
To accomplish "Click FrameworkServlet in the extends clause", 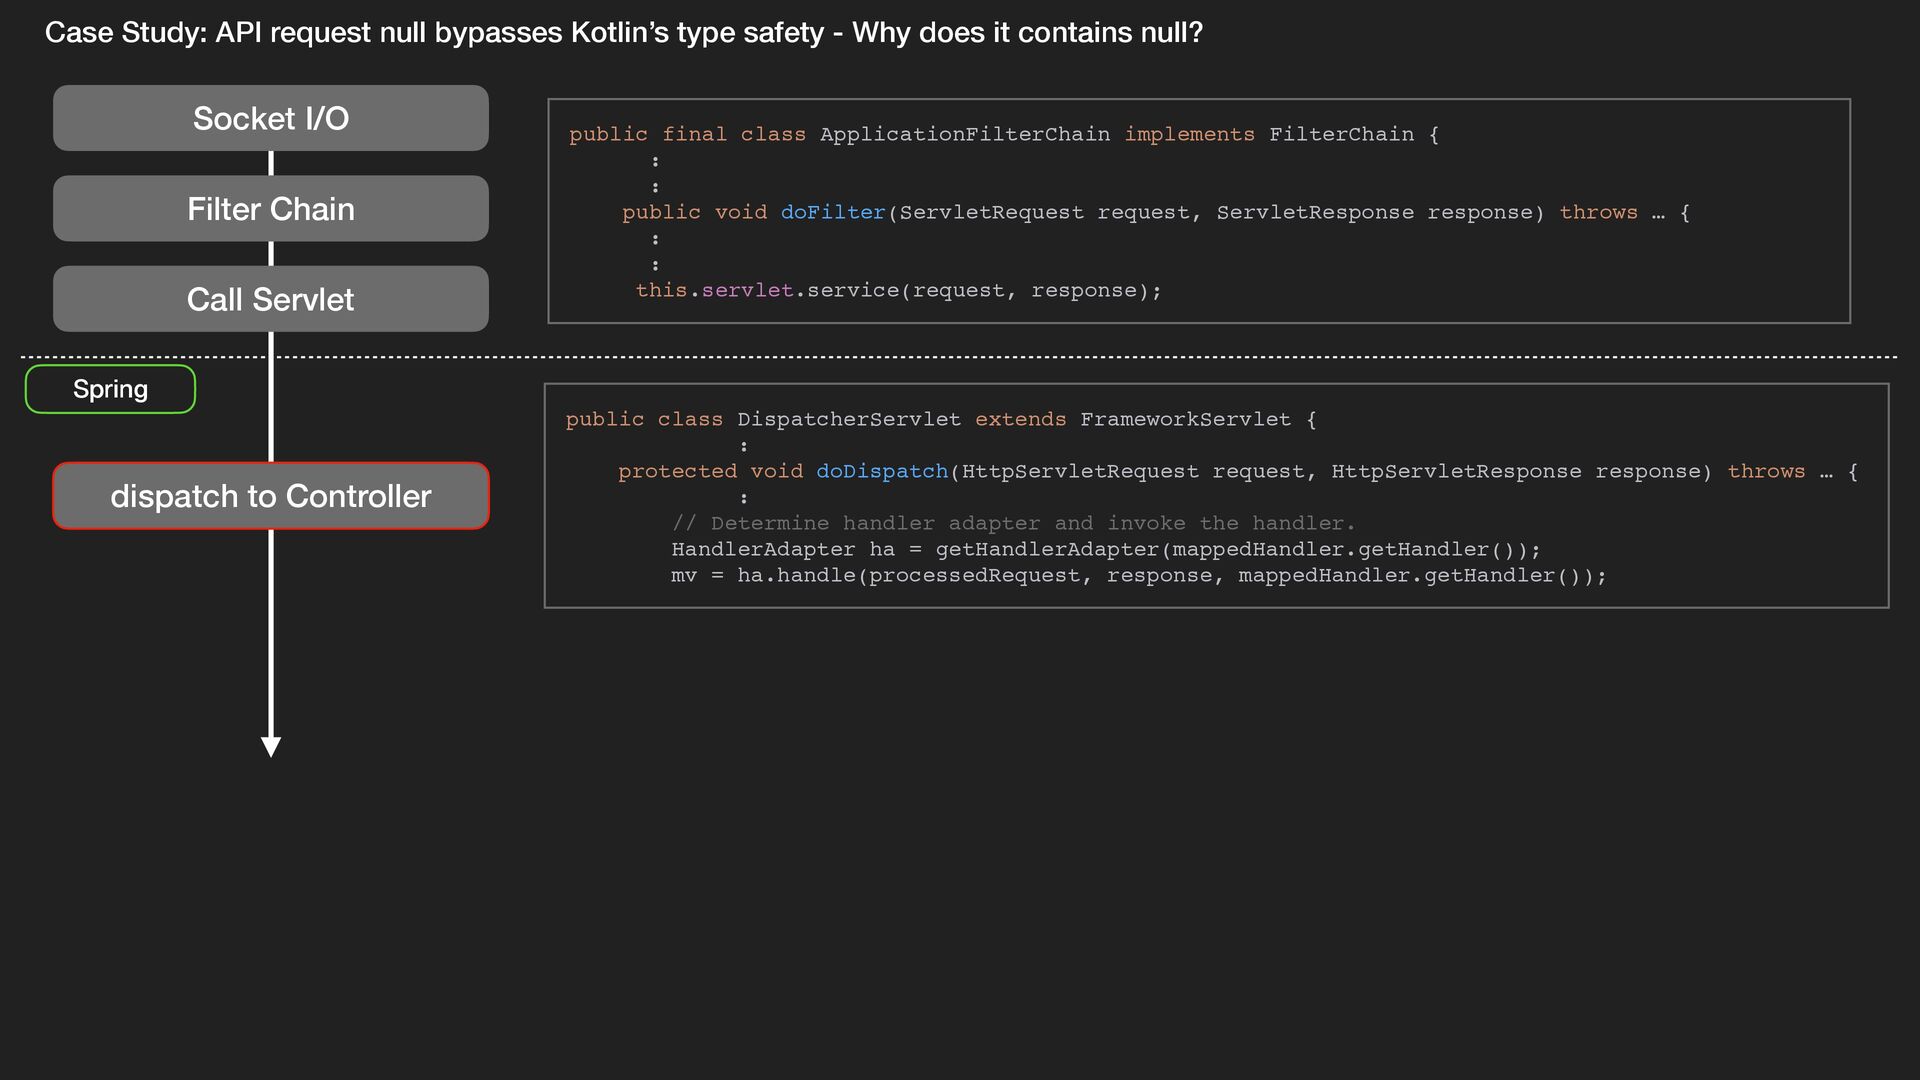I will tap(1185, 419).
